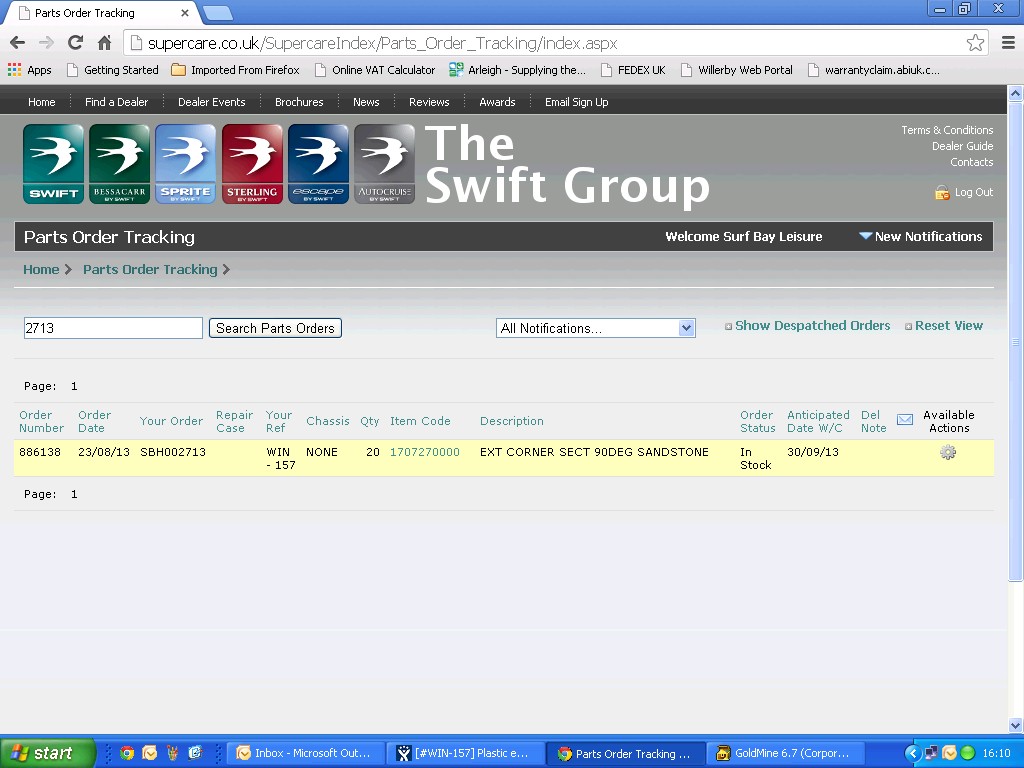Launch Chrome from the quick launch bar
The image size is (1024, 768).
(x=127, y=753)
